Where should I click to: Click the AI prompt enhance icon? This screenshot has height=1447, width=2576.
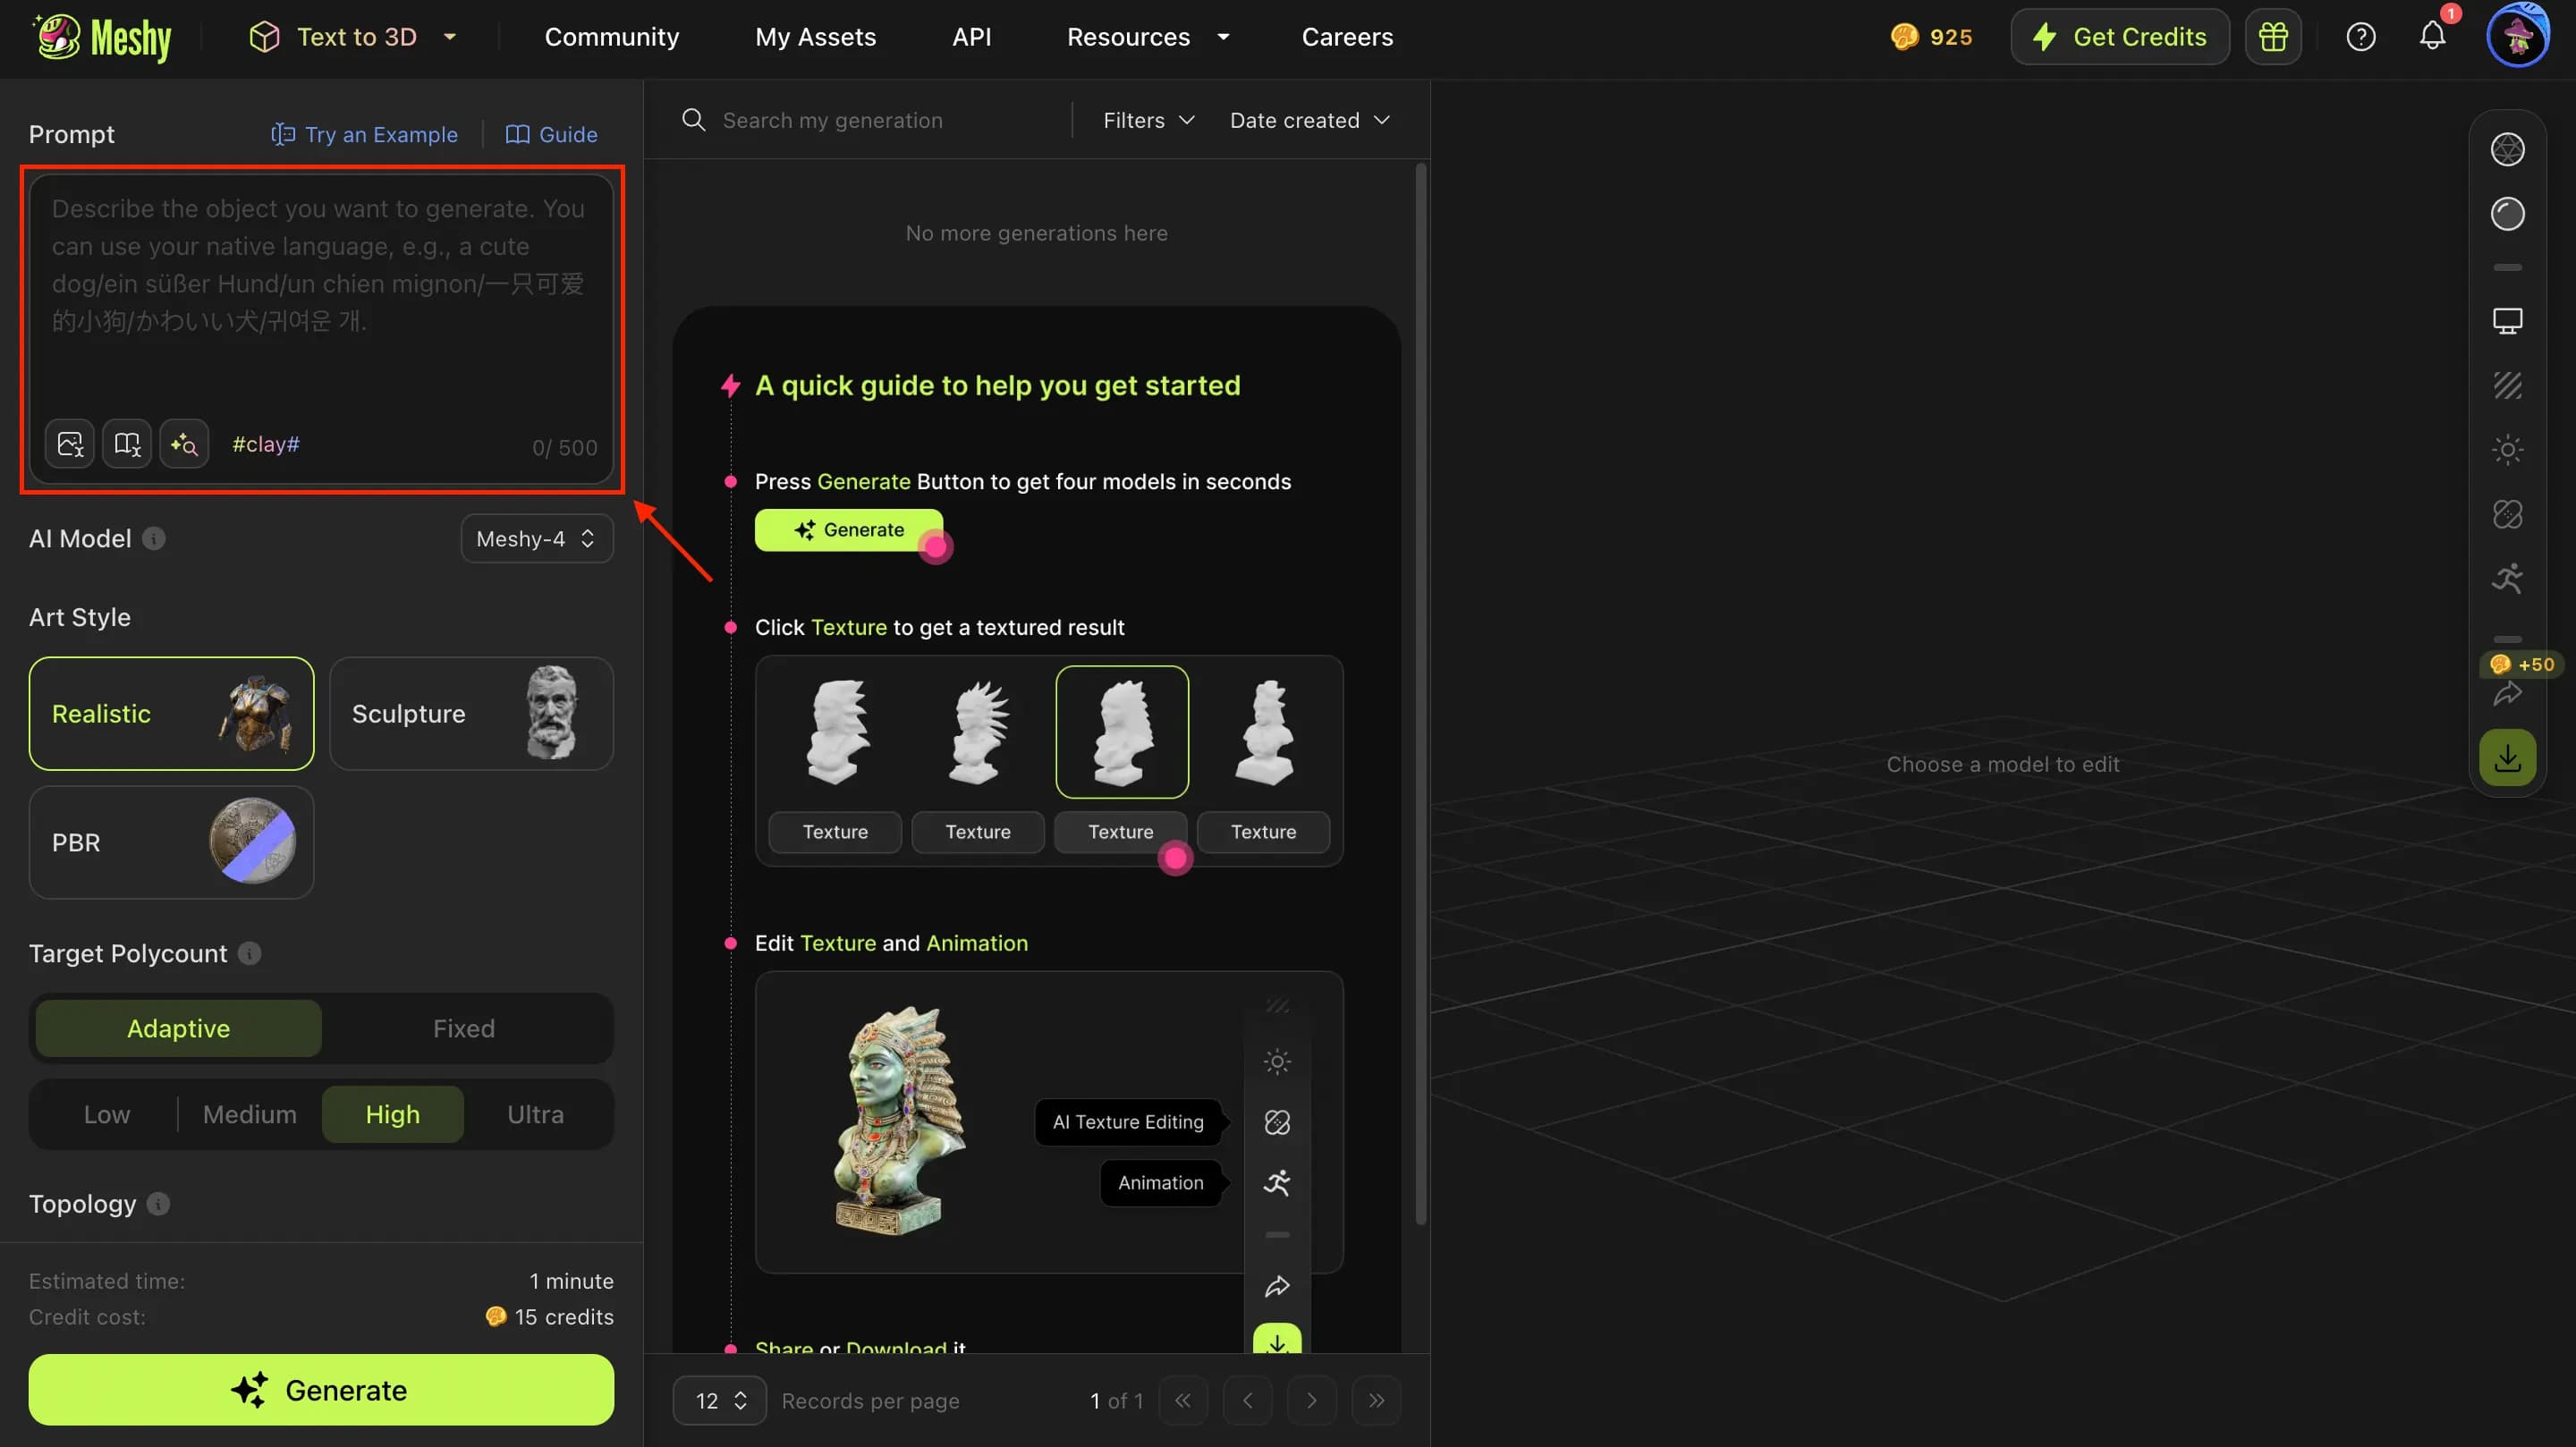pyautogui.click(x=184, y=443)
